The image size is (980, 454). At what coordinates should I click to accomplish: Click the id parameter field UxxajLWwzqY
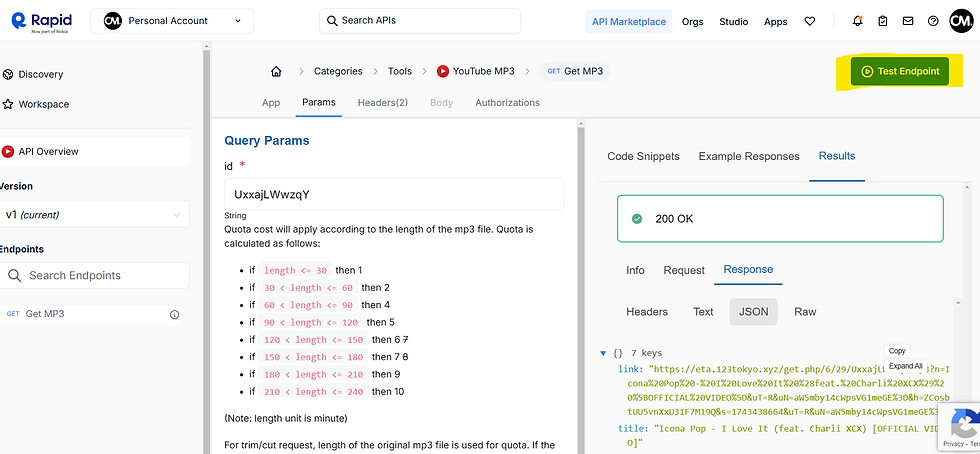(x=394, y=194)
